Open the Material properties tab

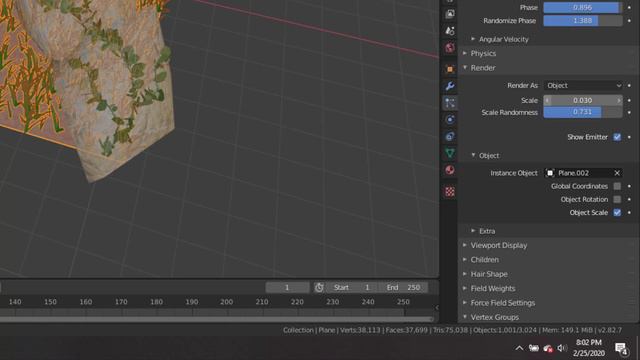(x=450, y=170)
